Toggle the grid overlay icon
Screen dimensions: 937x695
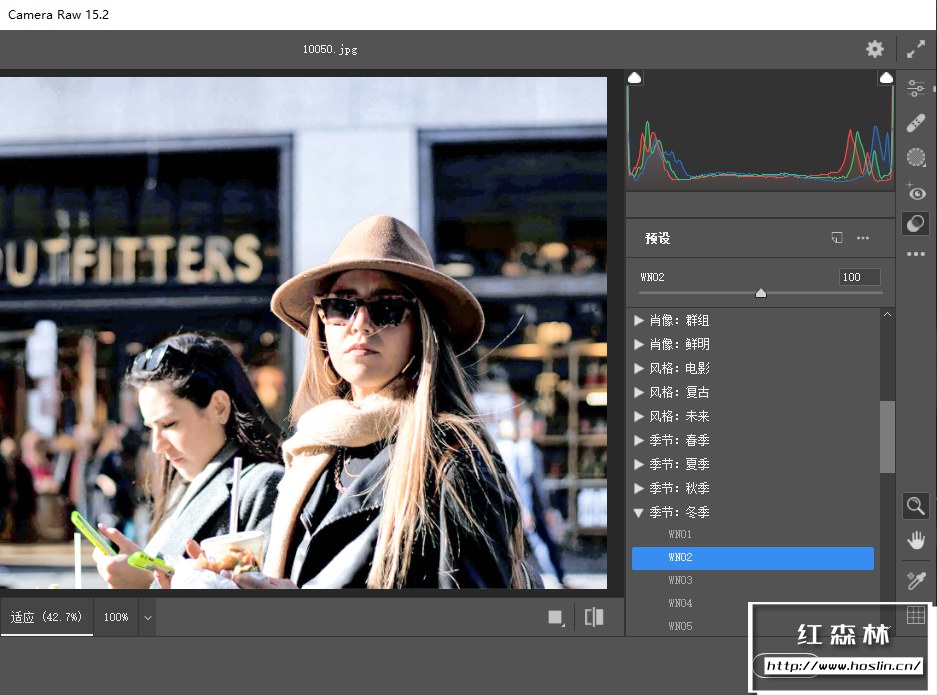916,616
